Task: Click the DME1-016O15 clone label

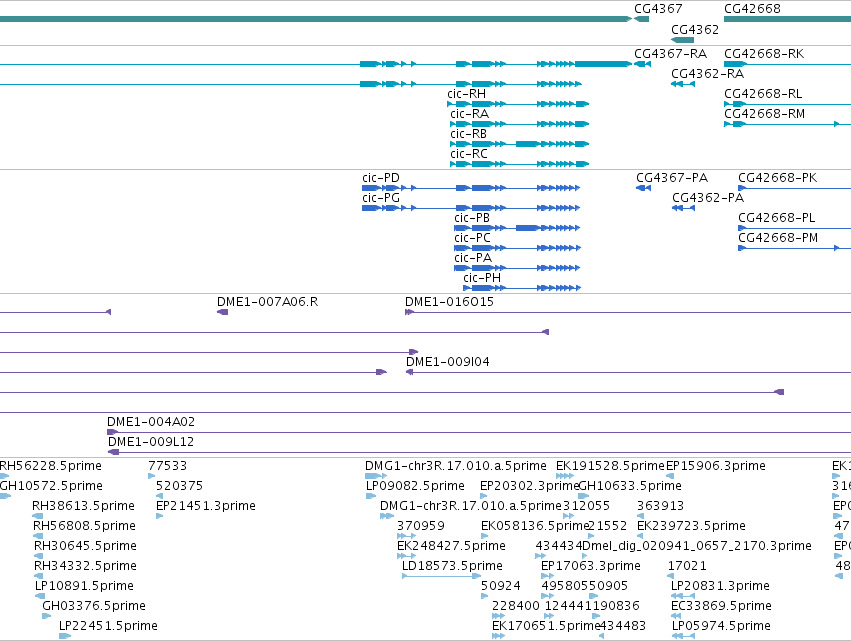Action: click(x=449, y=302)
